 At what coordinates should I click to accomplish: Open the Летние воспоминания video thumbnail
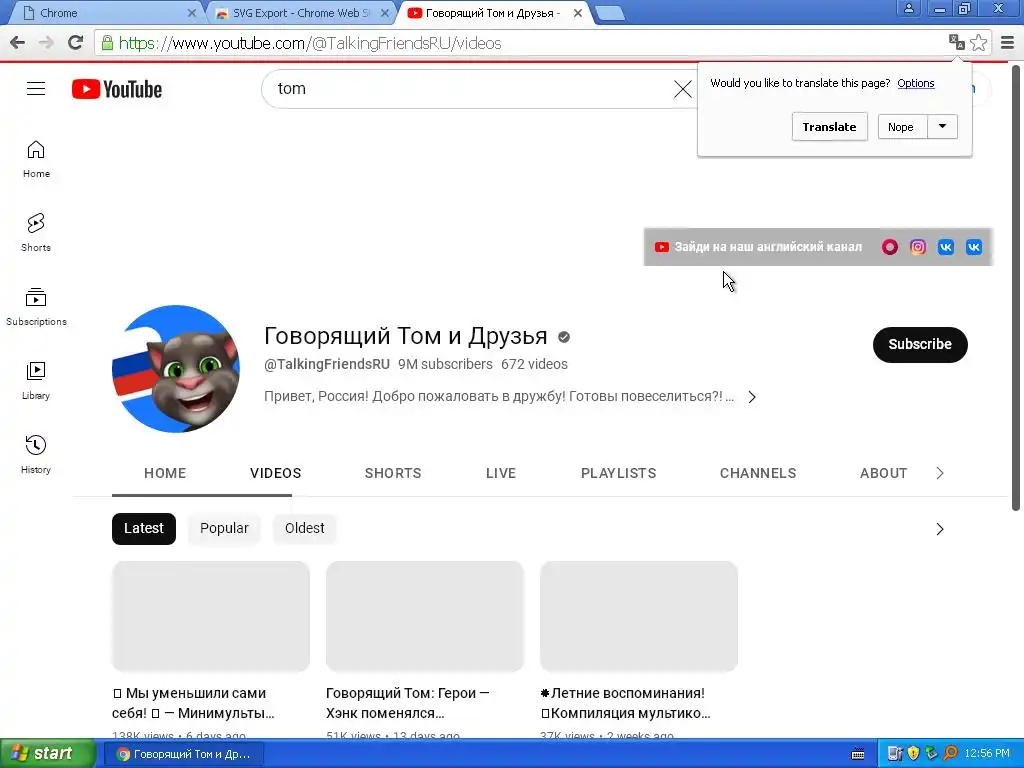(639, 616)
